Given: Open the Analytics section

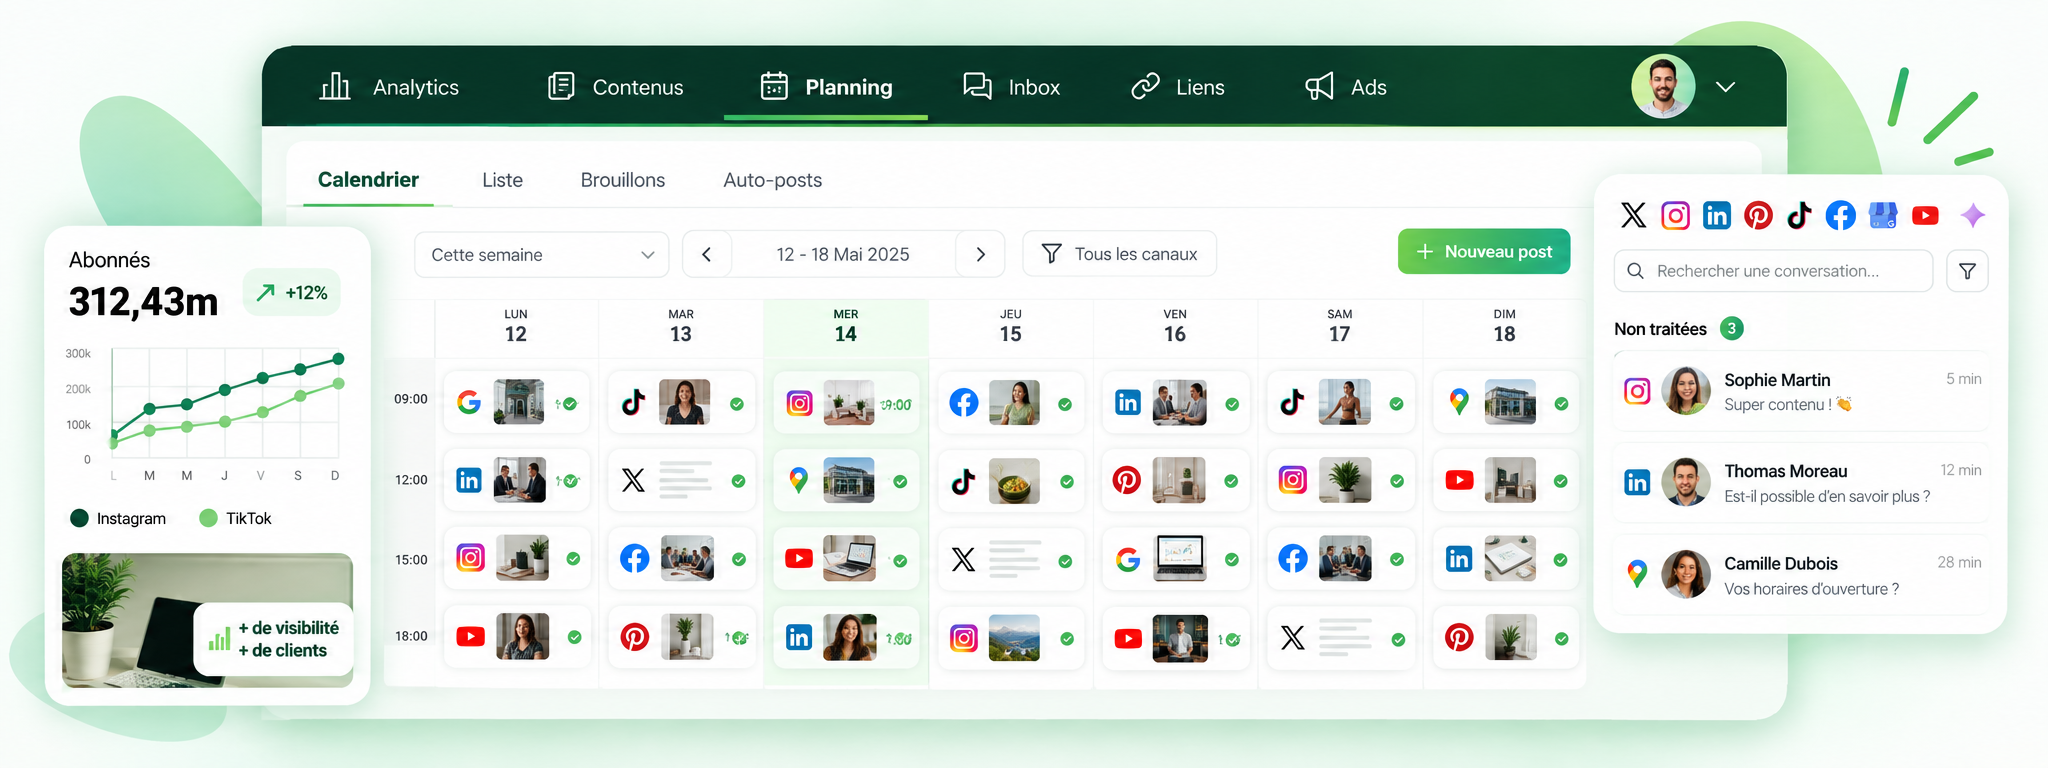Looking at the screenshot, I should coord(389,87).
